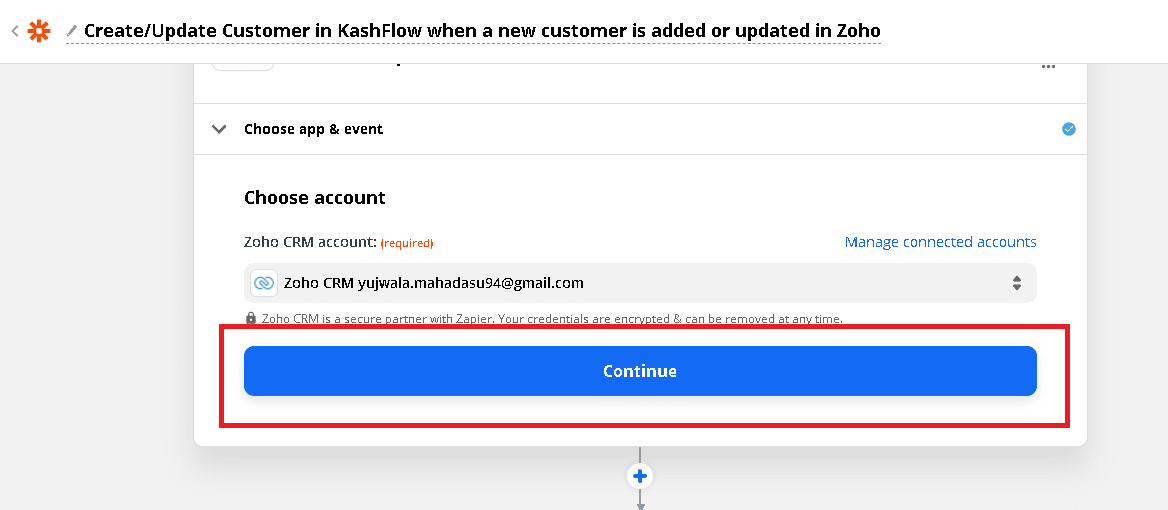Viewport: 1168px width, 510px height.
Task: Click the pencil icon to rename Zap
Action: tap(71, 31)
